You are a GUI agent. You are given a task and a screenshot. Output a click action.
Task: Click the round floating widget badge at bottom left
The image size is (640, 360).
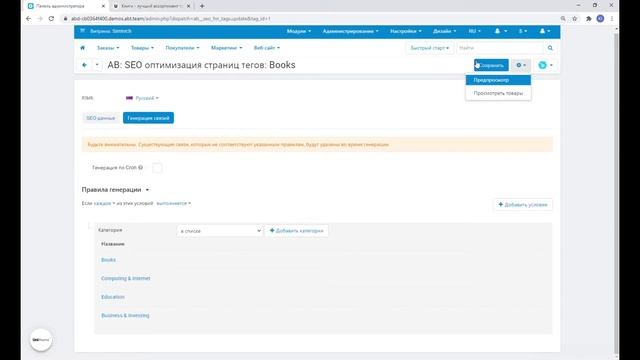tap(41, 340)
